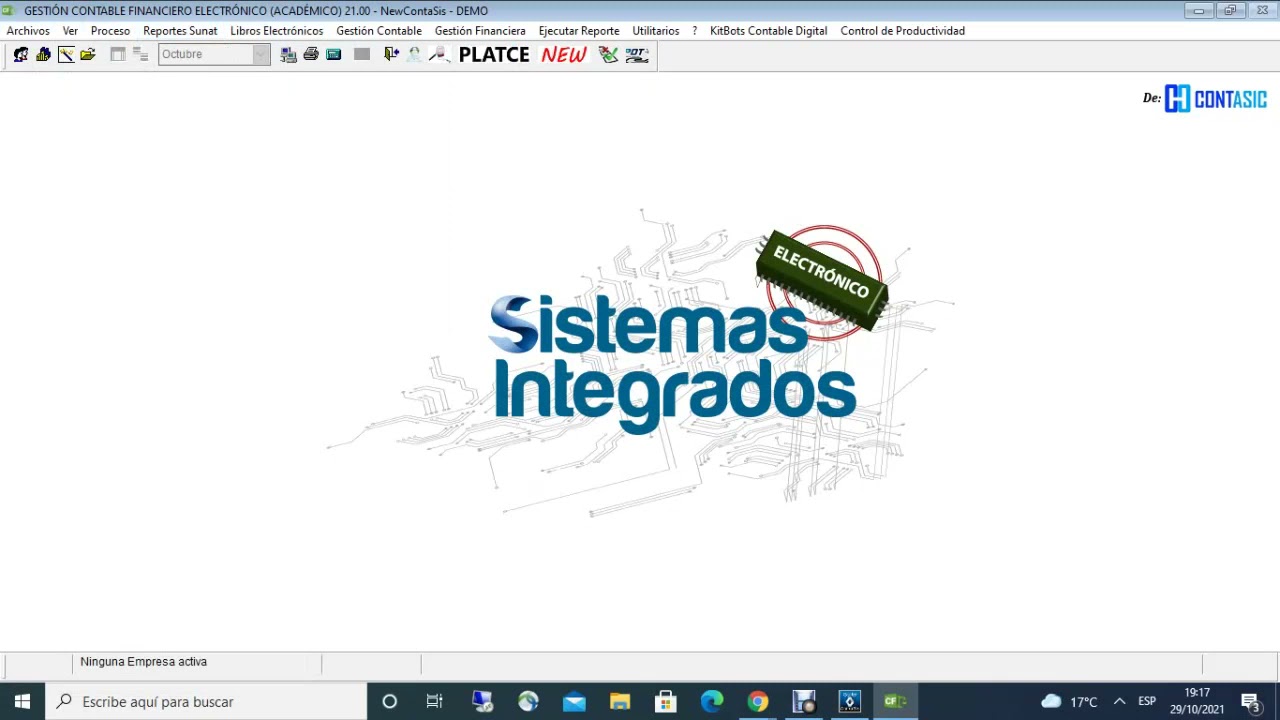Open the Control de Productividad menu
The height and width of the screenshot is (720, 1280).
[x=903, y=31]
